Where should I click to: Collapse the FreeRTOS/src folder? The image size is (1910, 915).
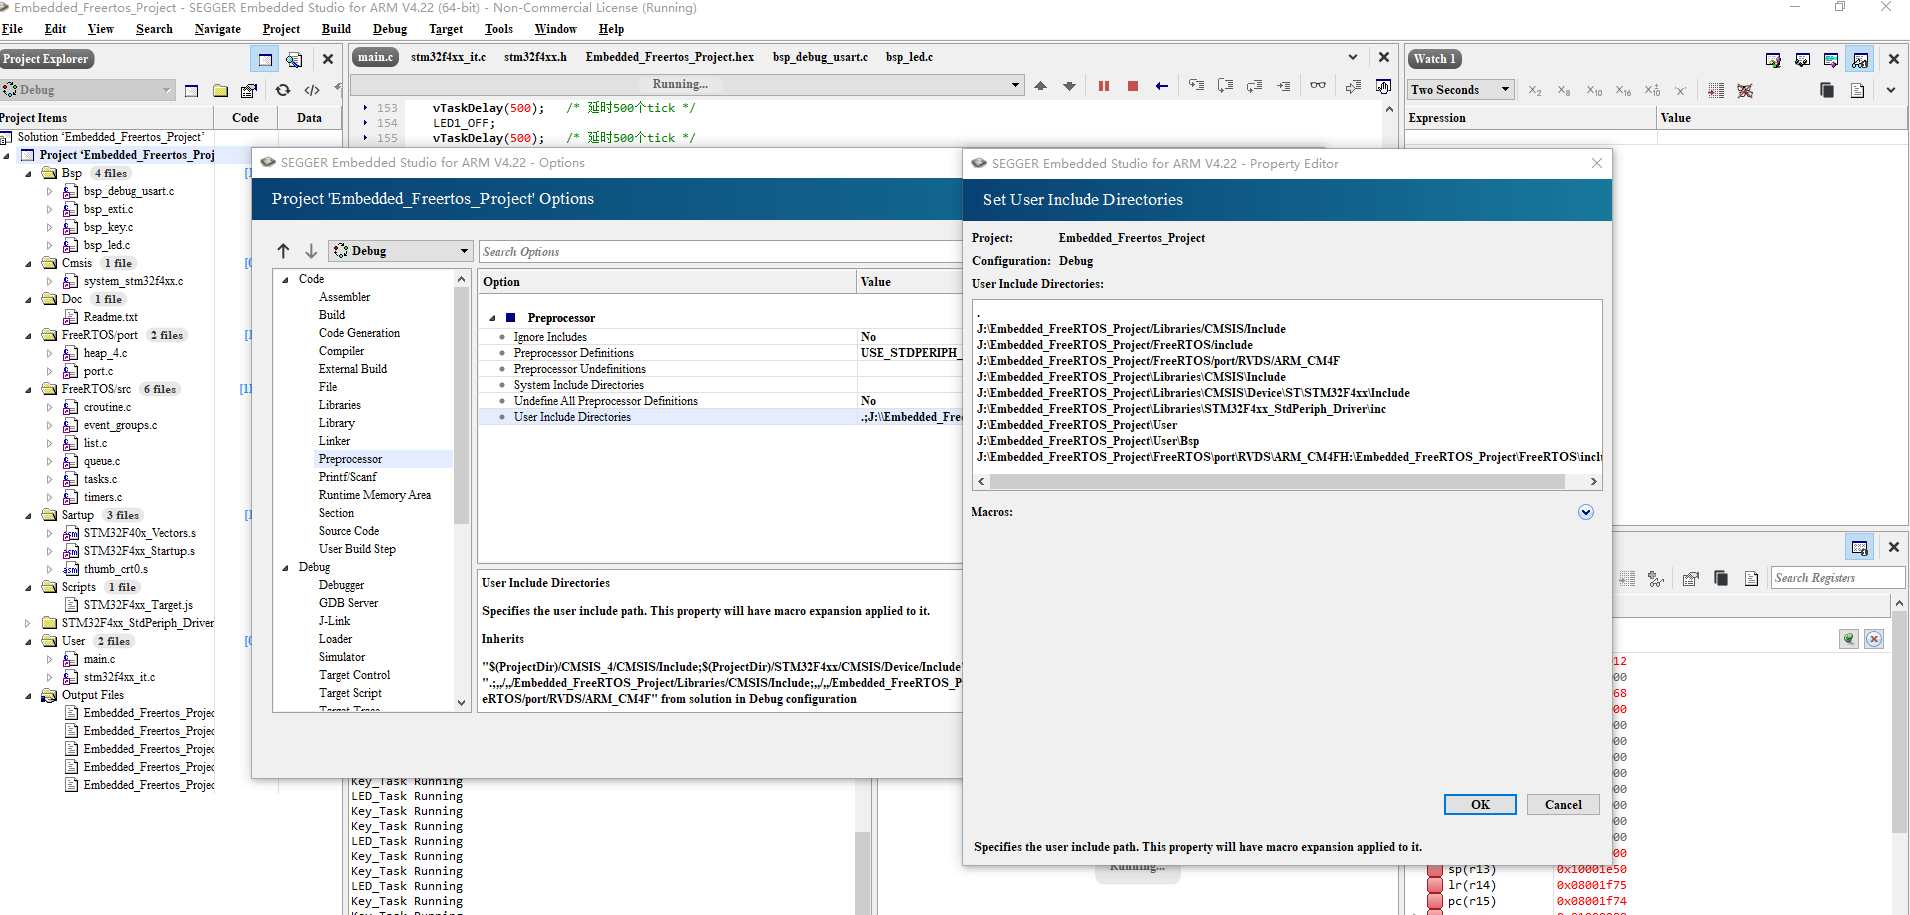tap(28, 389)
